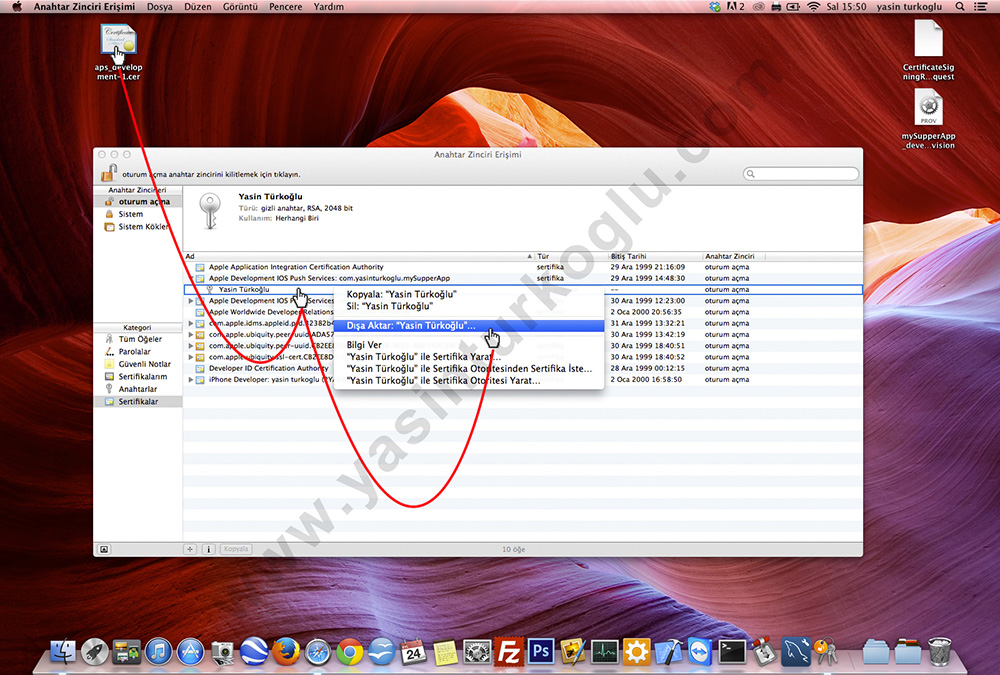Open Launchpad rocket icon in Dock
The height and width of the screenshot is (675, 1000).
95,651
